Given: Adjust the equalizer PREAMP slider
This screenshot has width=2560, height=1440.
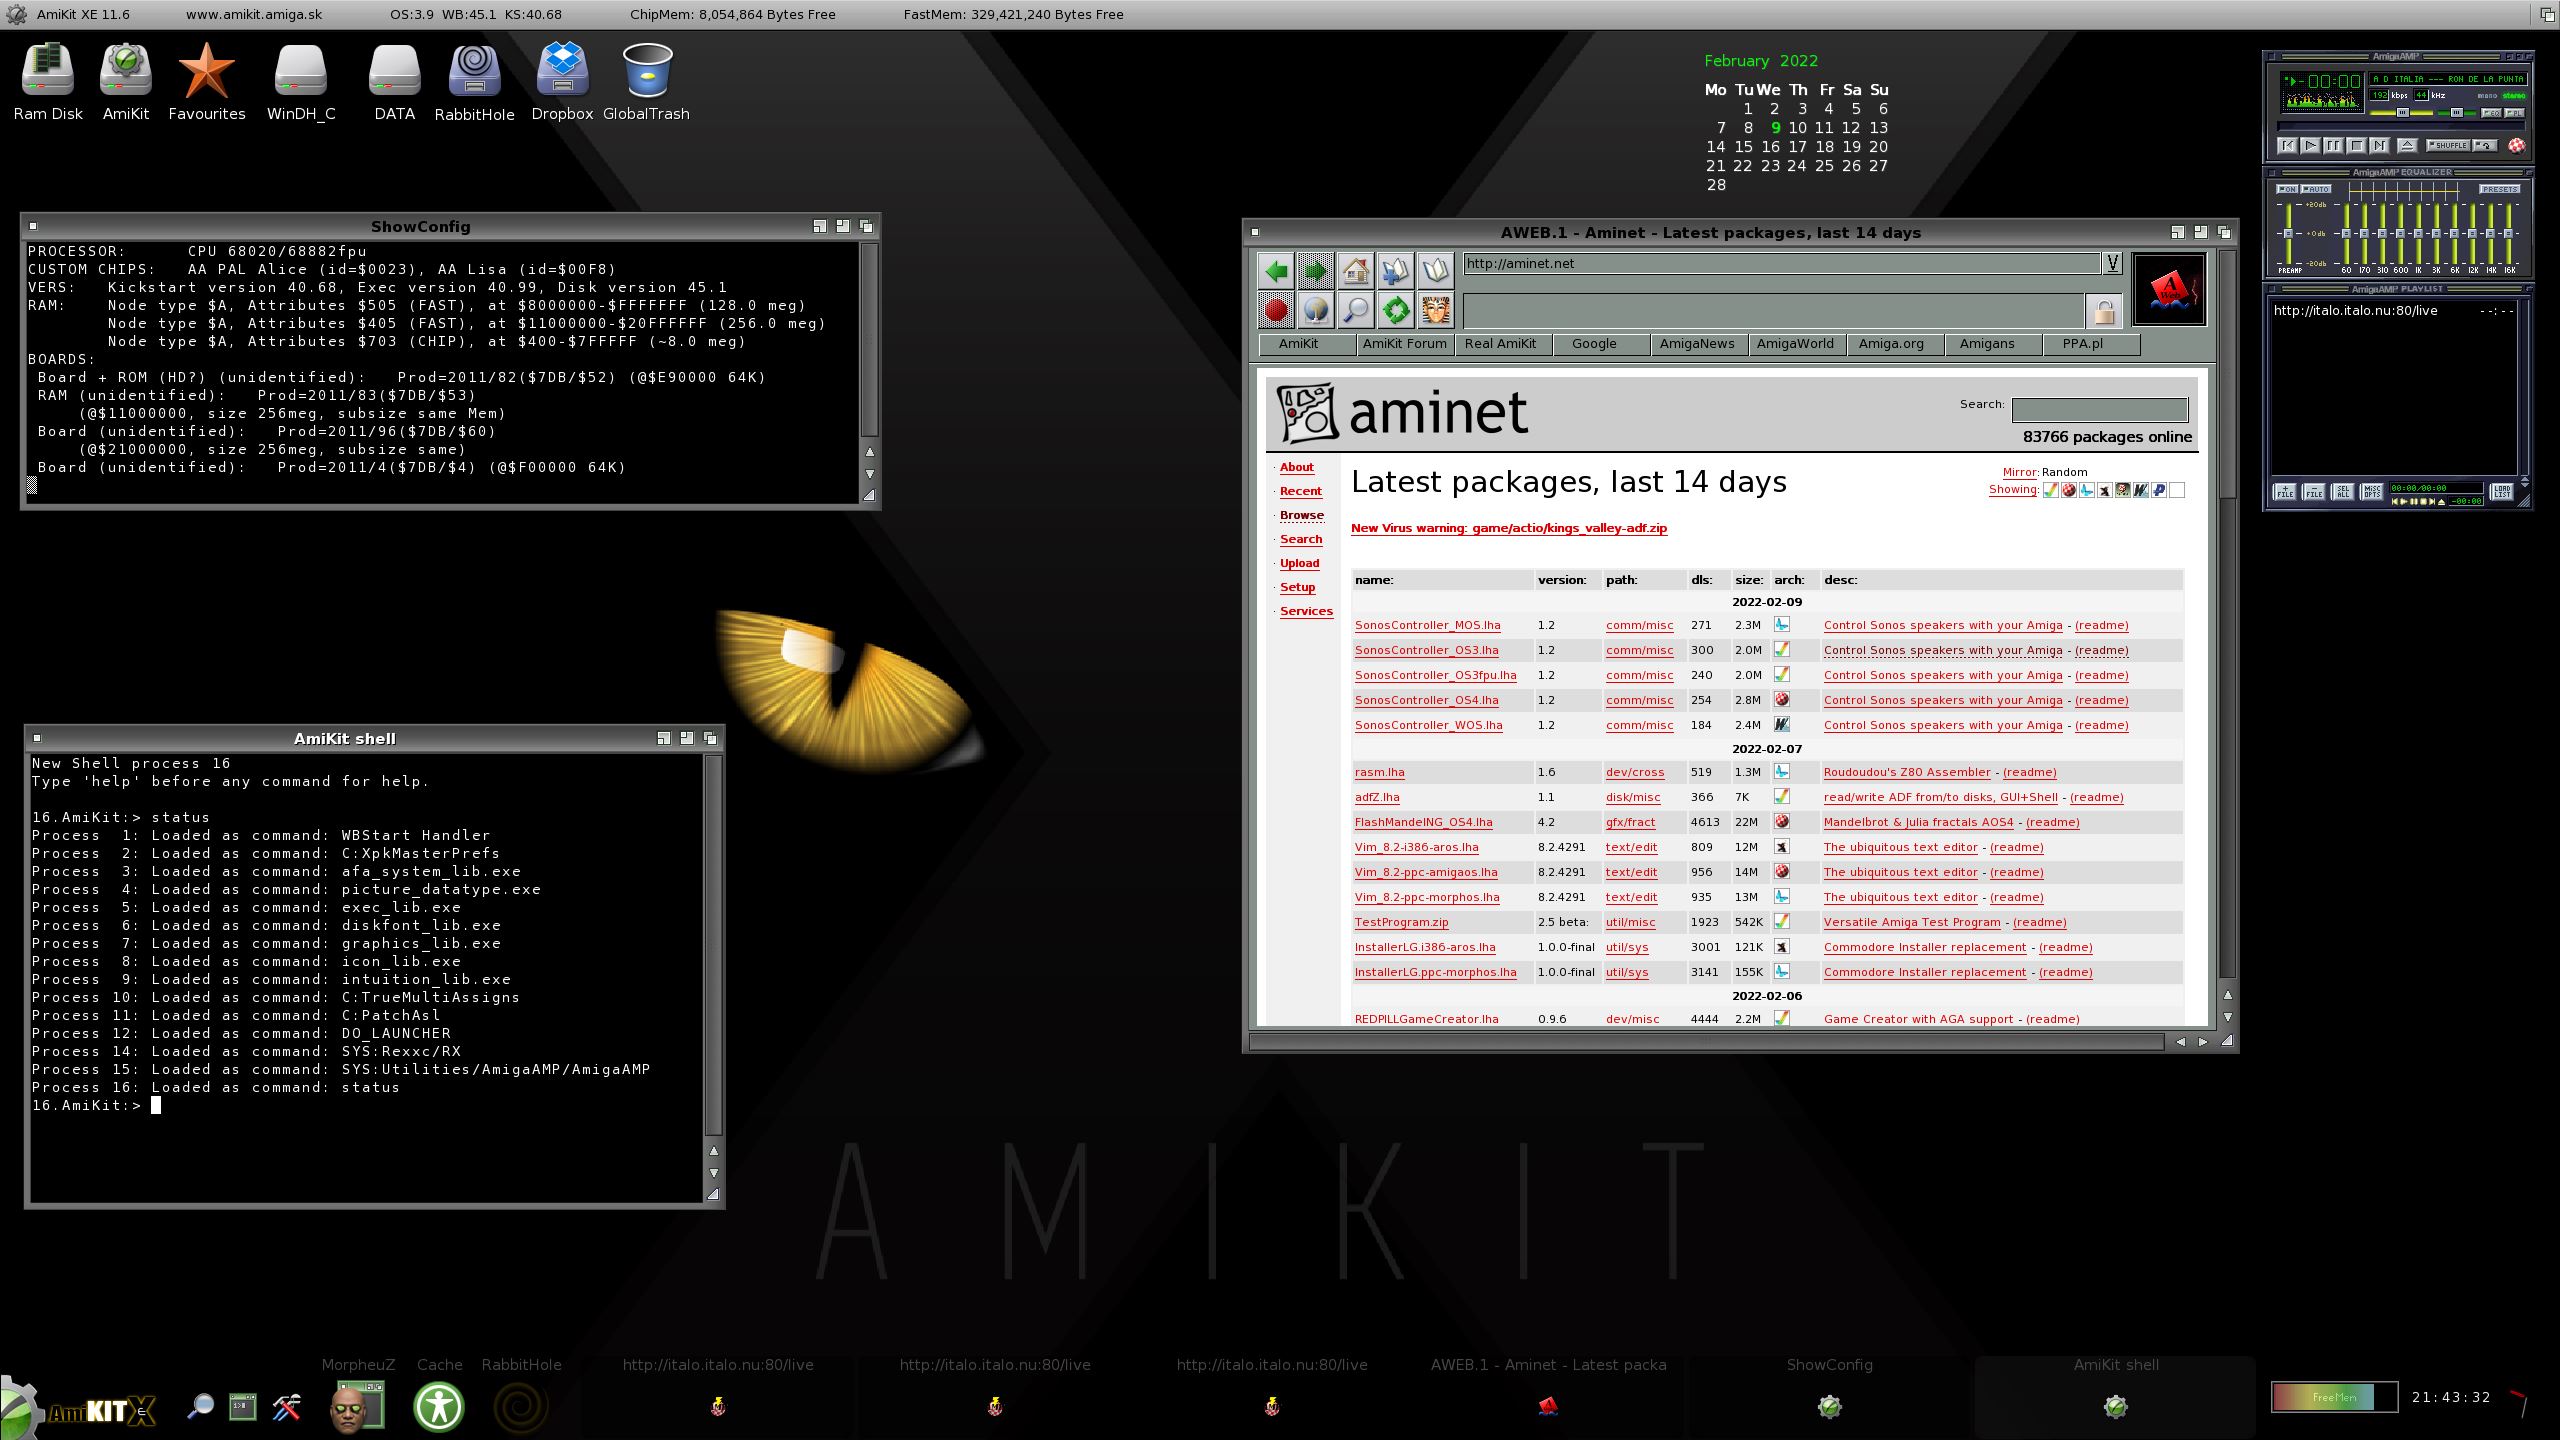Looking at the screenshot, I should pos(2288,234).
